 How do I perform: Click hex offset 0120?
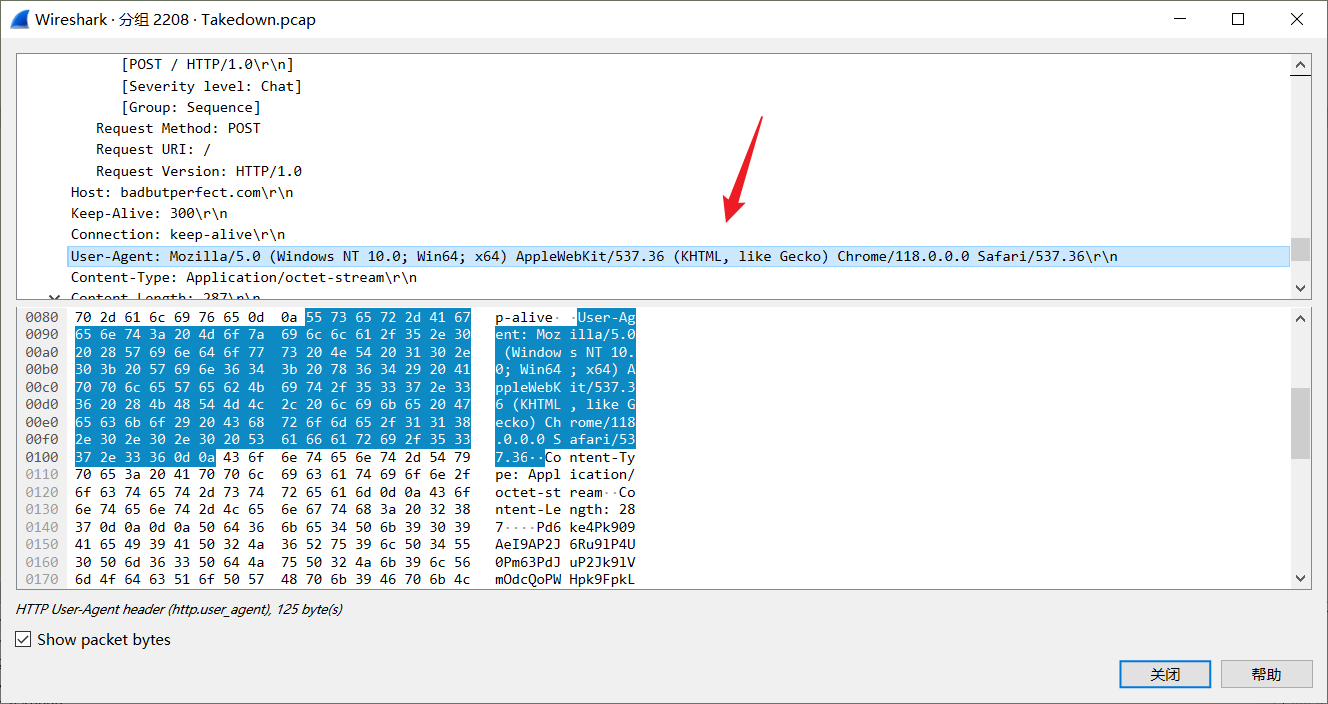(42, 492)
